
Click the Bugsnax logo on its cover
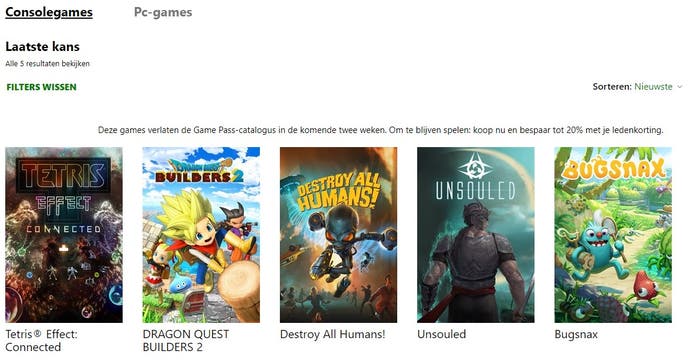(x=613, y=169)
